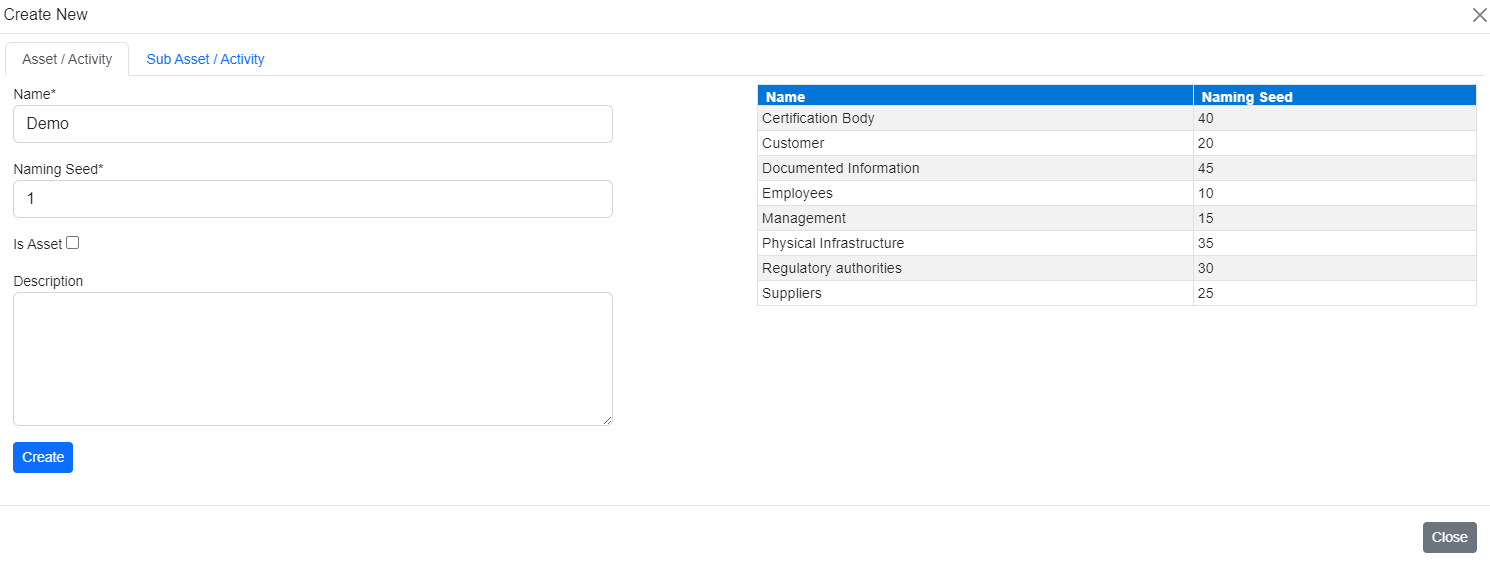Click inside the Description text area

click(x=312, y=358)
